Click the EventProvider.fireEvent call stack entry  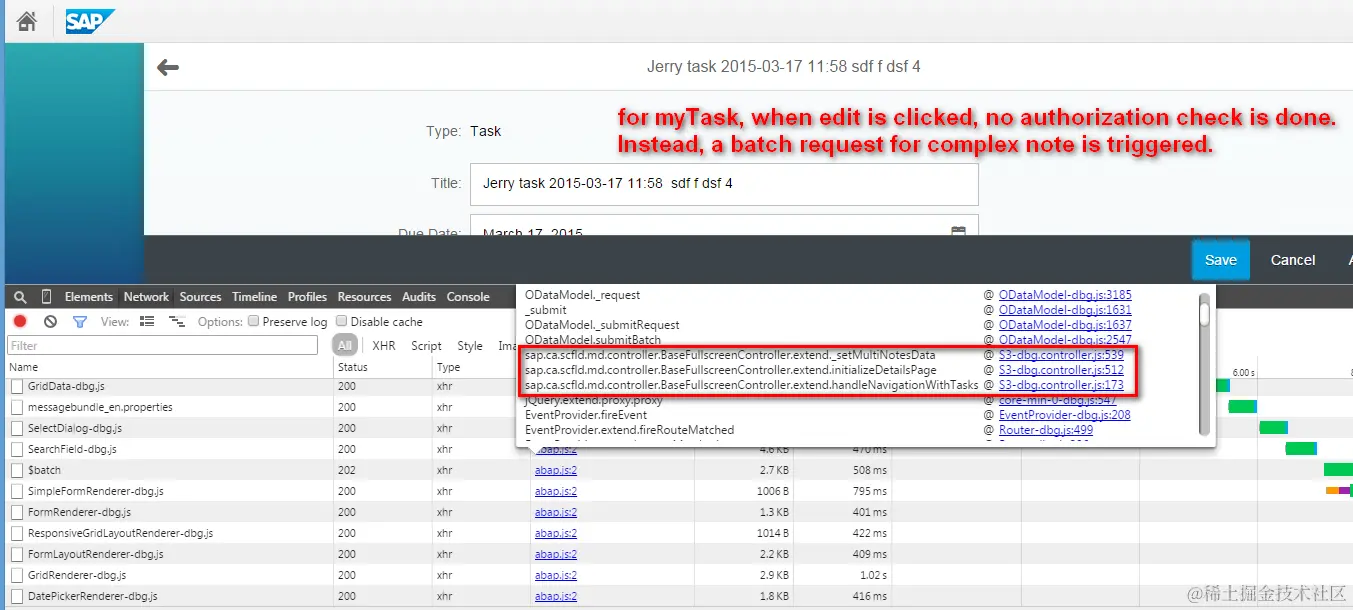tap(586, 415)
